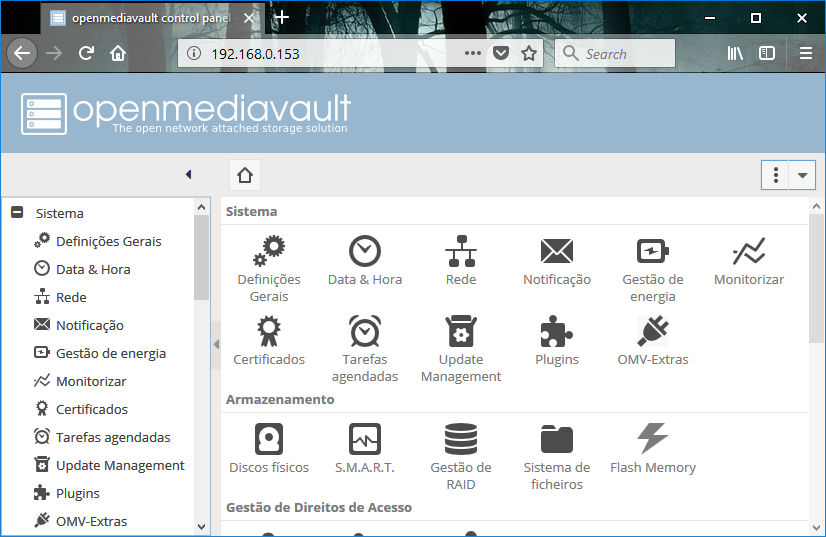Select Certificados in sidebar tree
The image size is (826, 537).
(x=92, y=409)
